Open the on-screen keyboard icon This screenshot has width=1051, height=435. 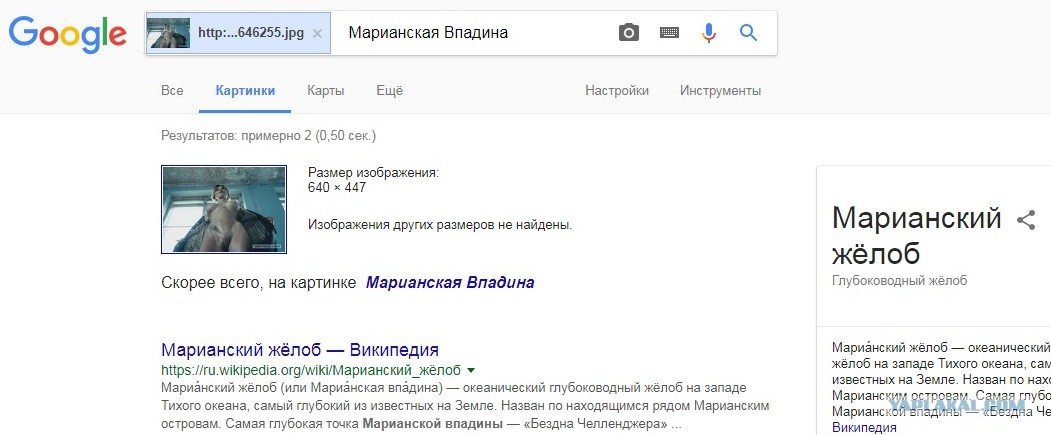click(669, 33)
